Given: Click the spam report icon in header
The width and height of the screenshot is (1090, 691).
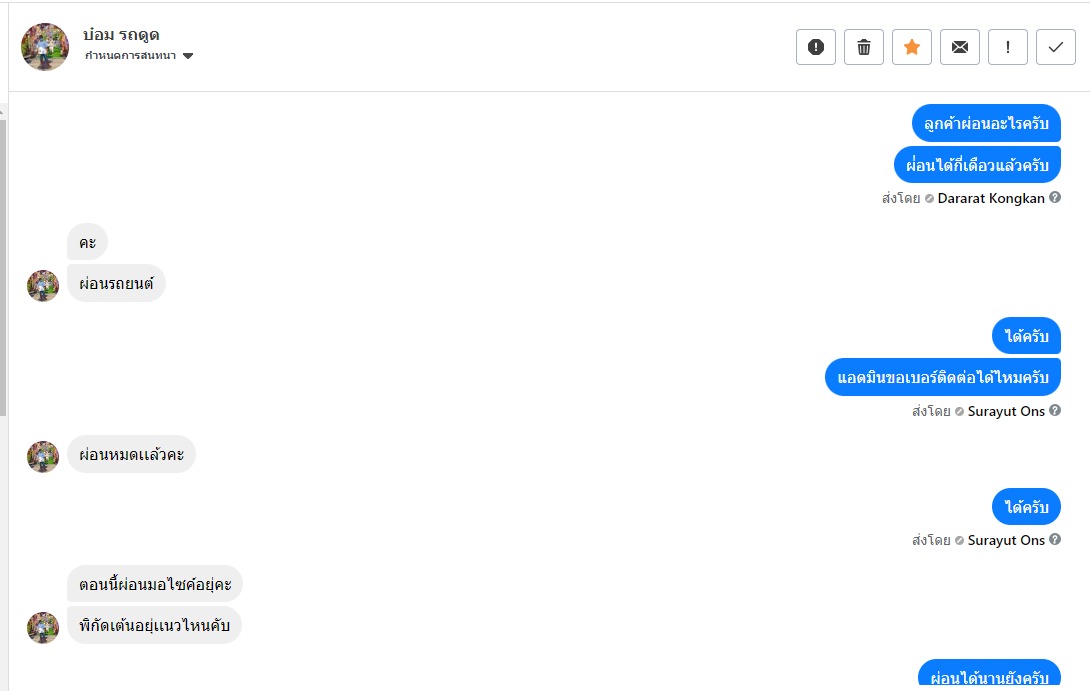Looking at the screenshot, I should (816, 47).
